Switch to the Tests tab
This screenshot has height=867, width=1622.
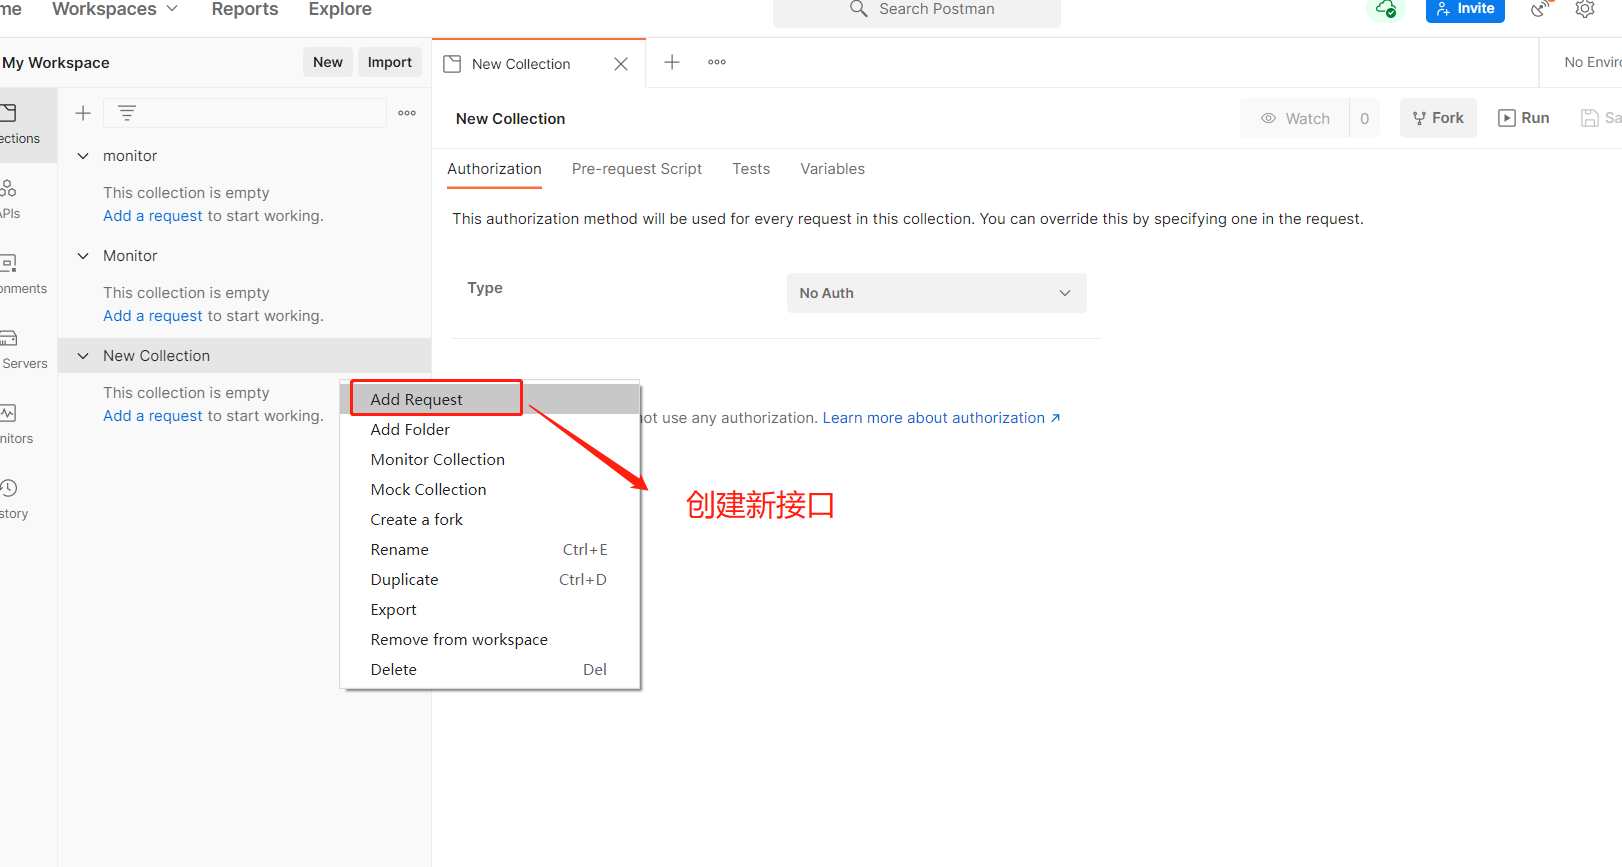751,169
